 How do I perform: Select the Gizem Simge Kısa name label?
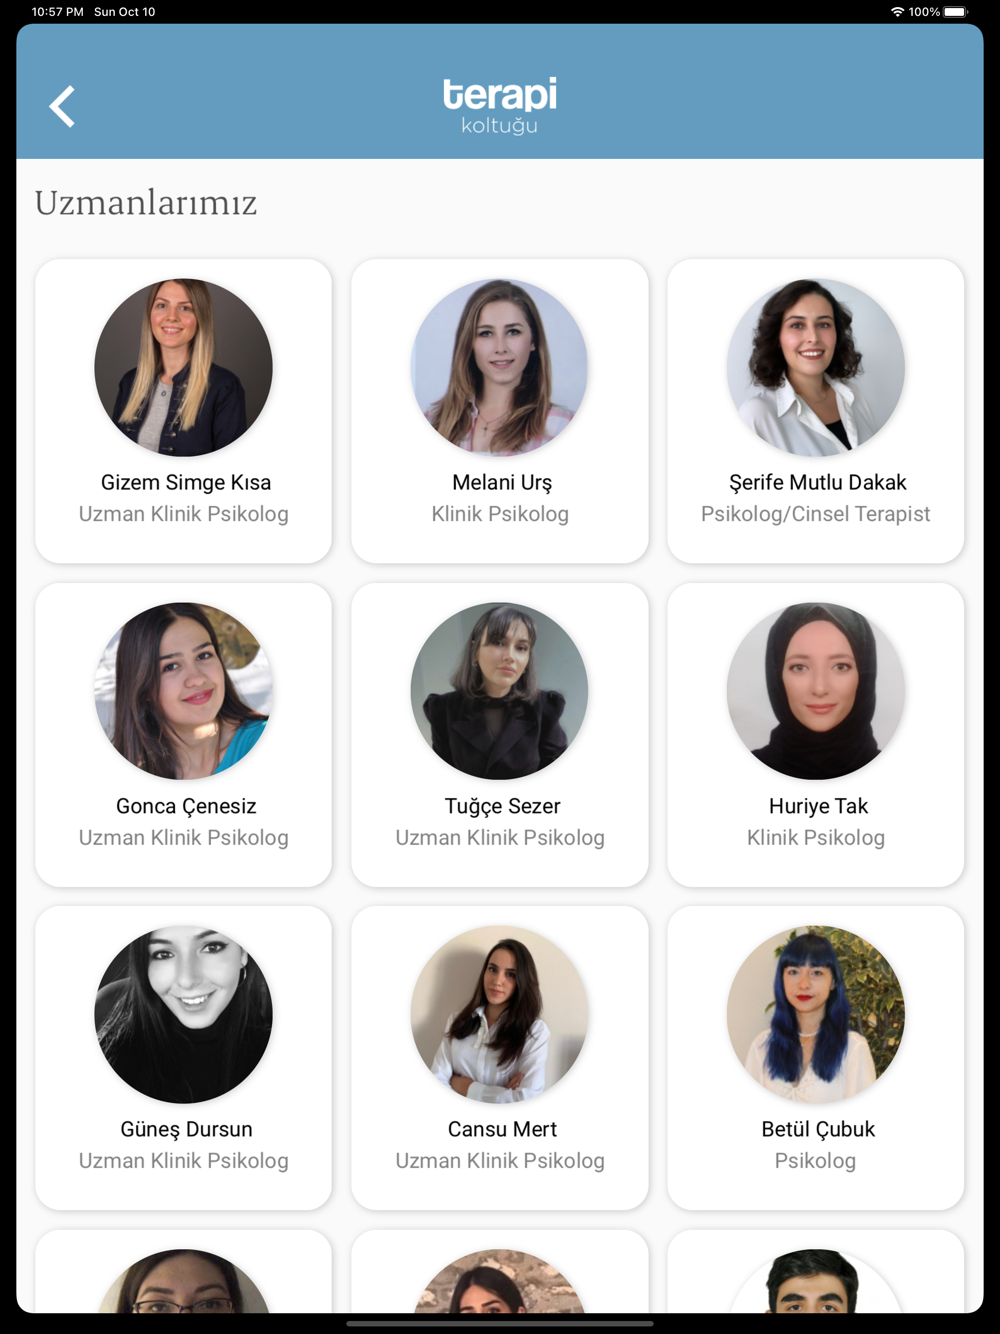point(186,482)
